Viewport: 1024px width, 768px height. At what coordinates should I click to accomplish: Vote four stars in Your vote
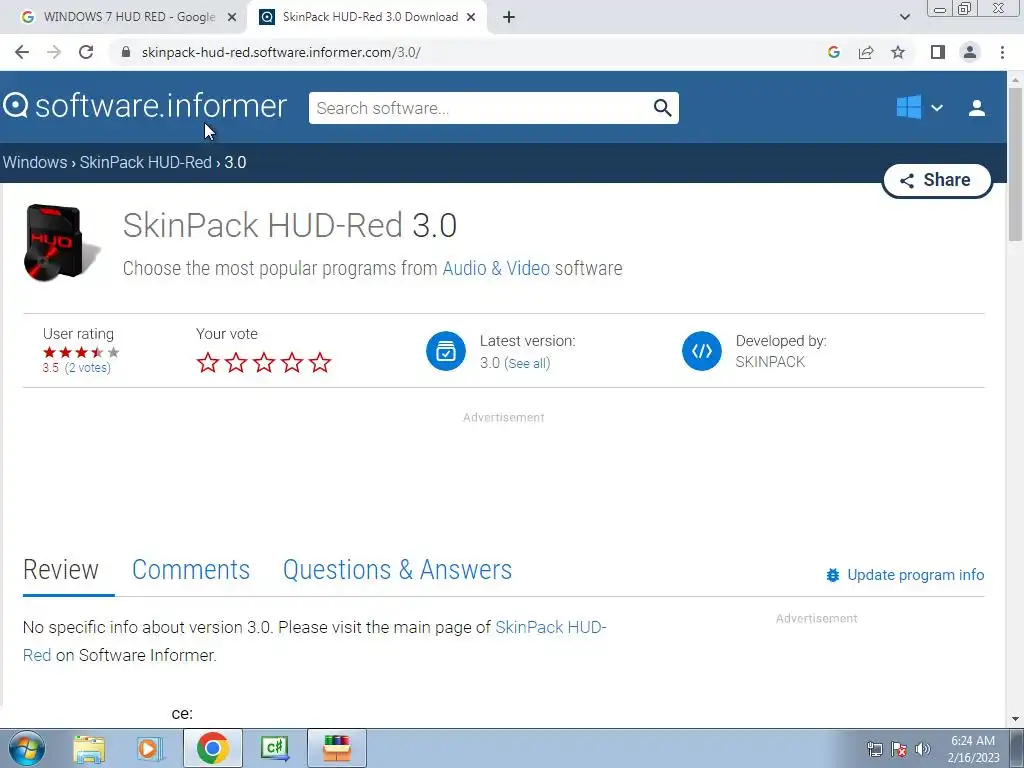292,362
